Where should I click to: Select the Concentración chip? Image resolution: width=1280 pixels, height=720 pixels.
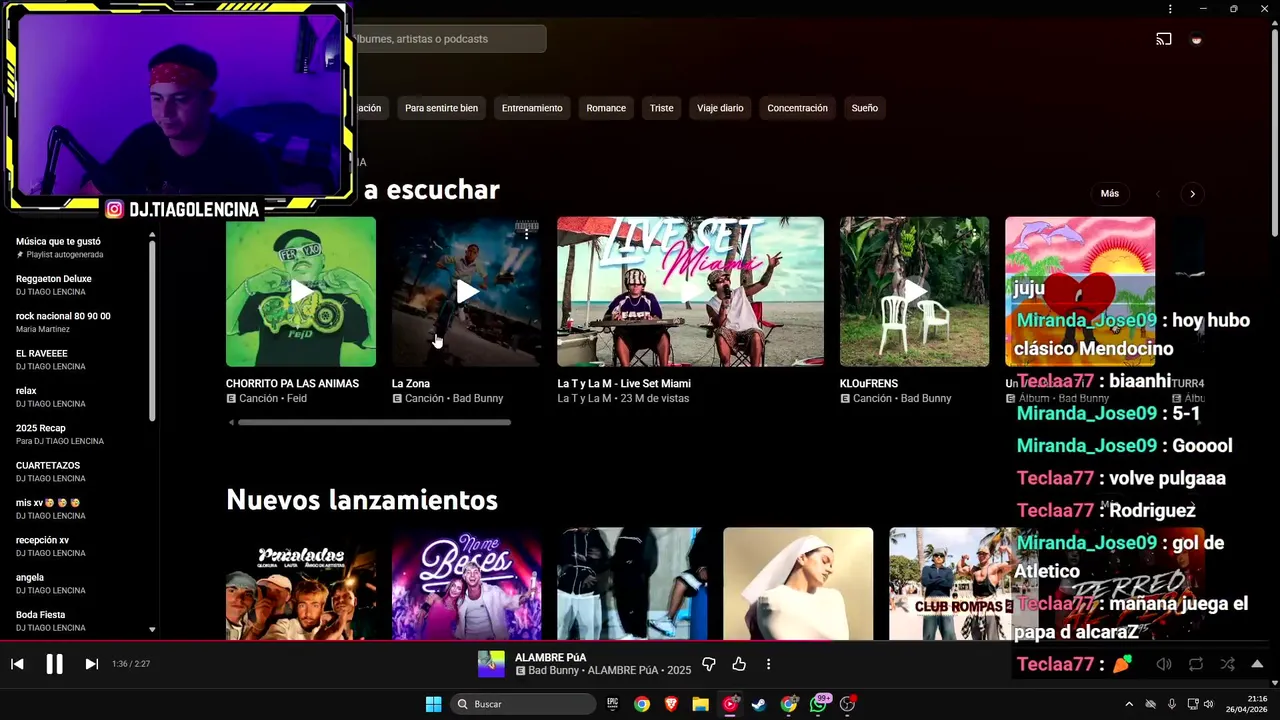pos(797,108)
